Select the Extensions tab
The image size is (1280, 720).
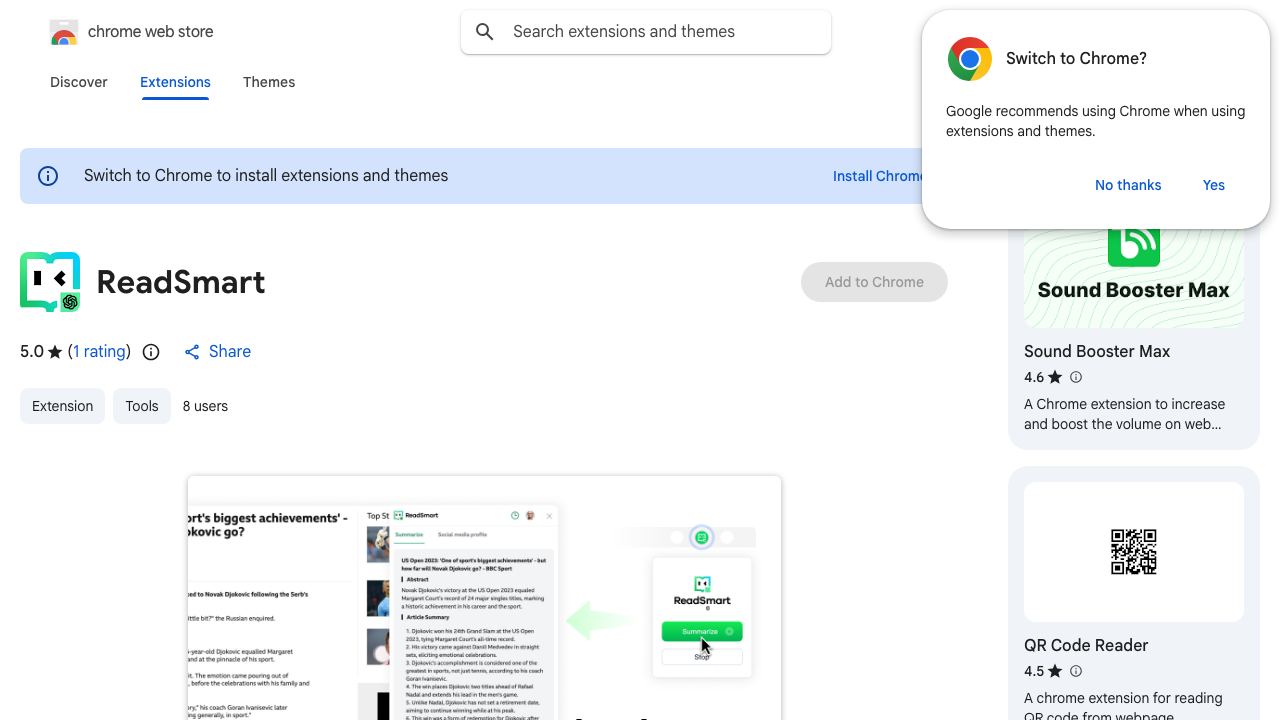click(x=175, y=82)
